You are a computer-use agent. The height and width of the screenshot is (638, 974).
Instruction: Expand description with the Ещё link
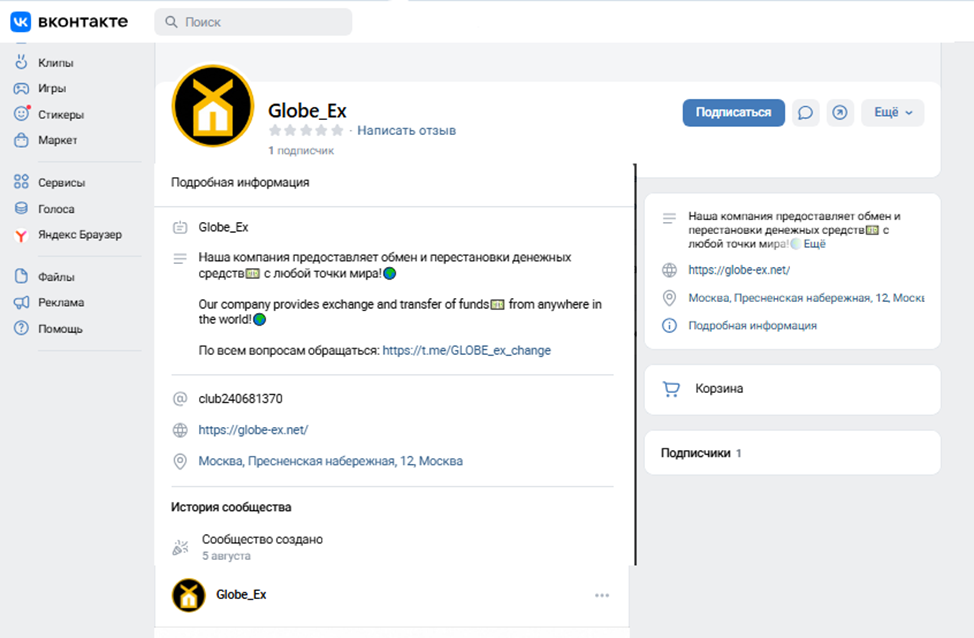point(814,244)
